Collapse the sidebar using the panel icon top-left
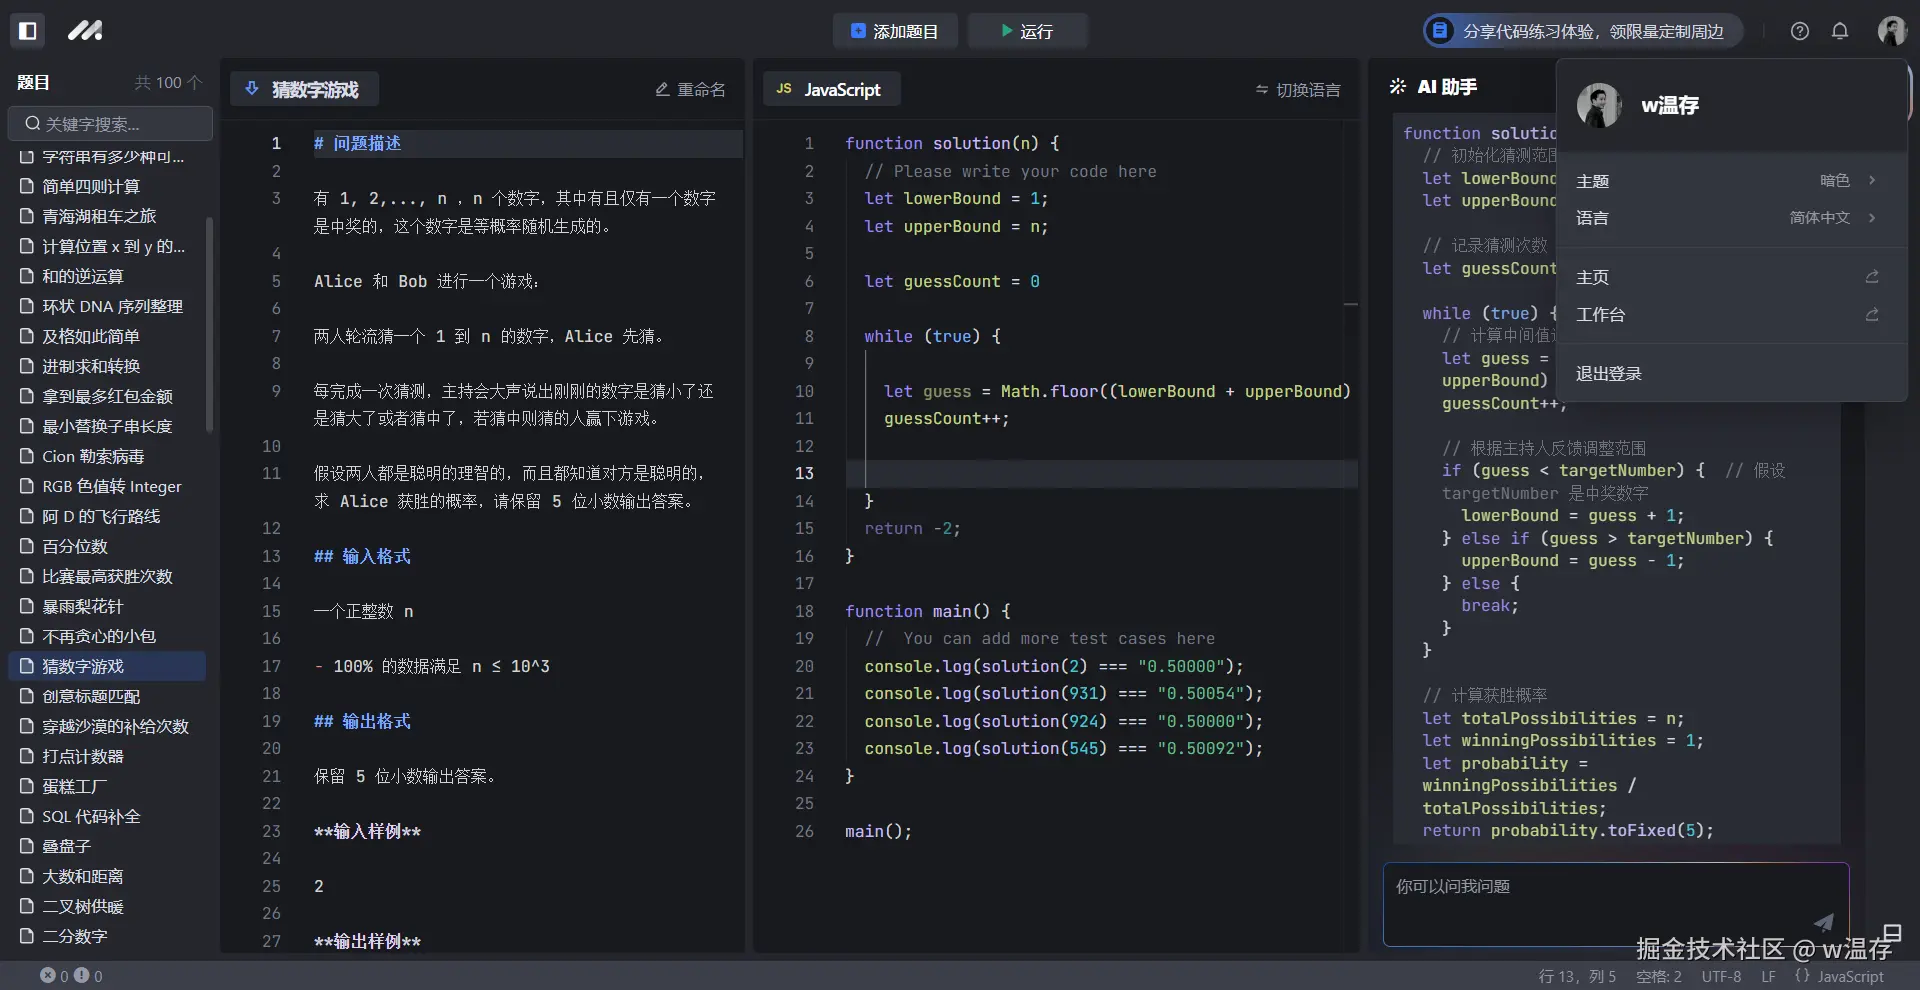The image size is (1920, 990). (27, 30)
